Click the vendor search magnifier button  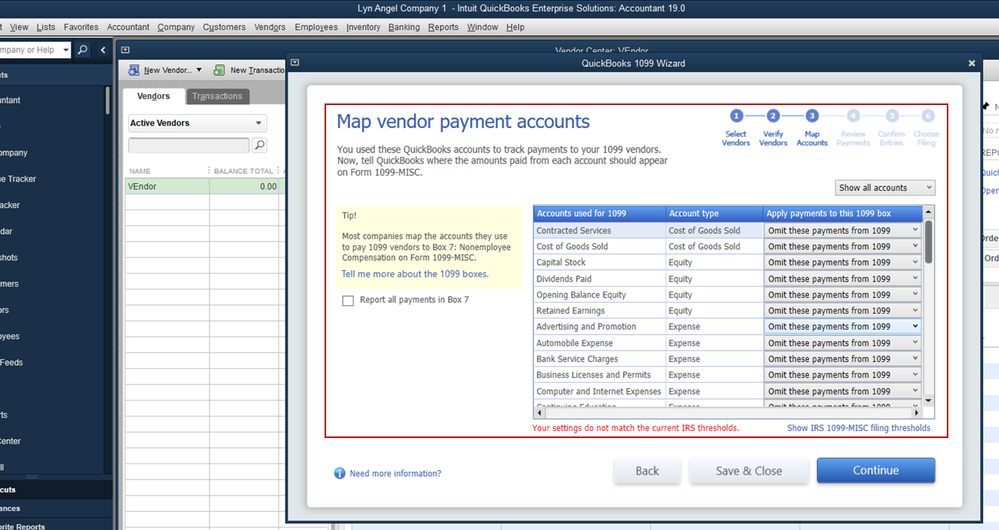coord(259,145)
